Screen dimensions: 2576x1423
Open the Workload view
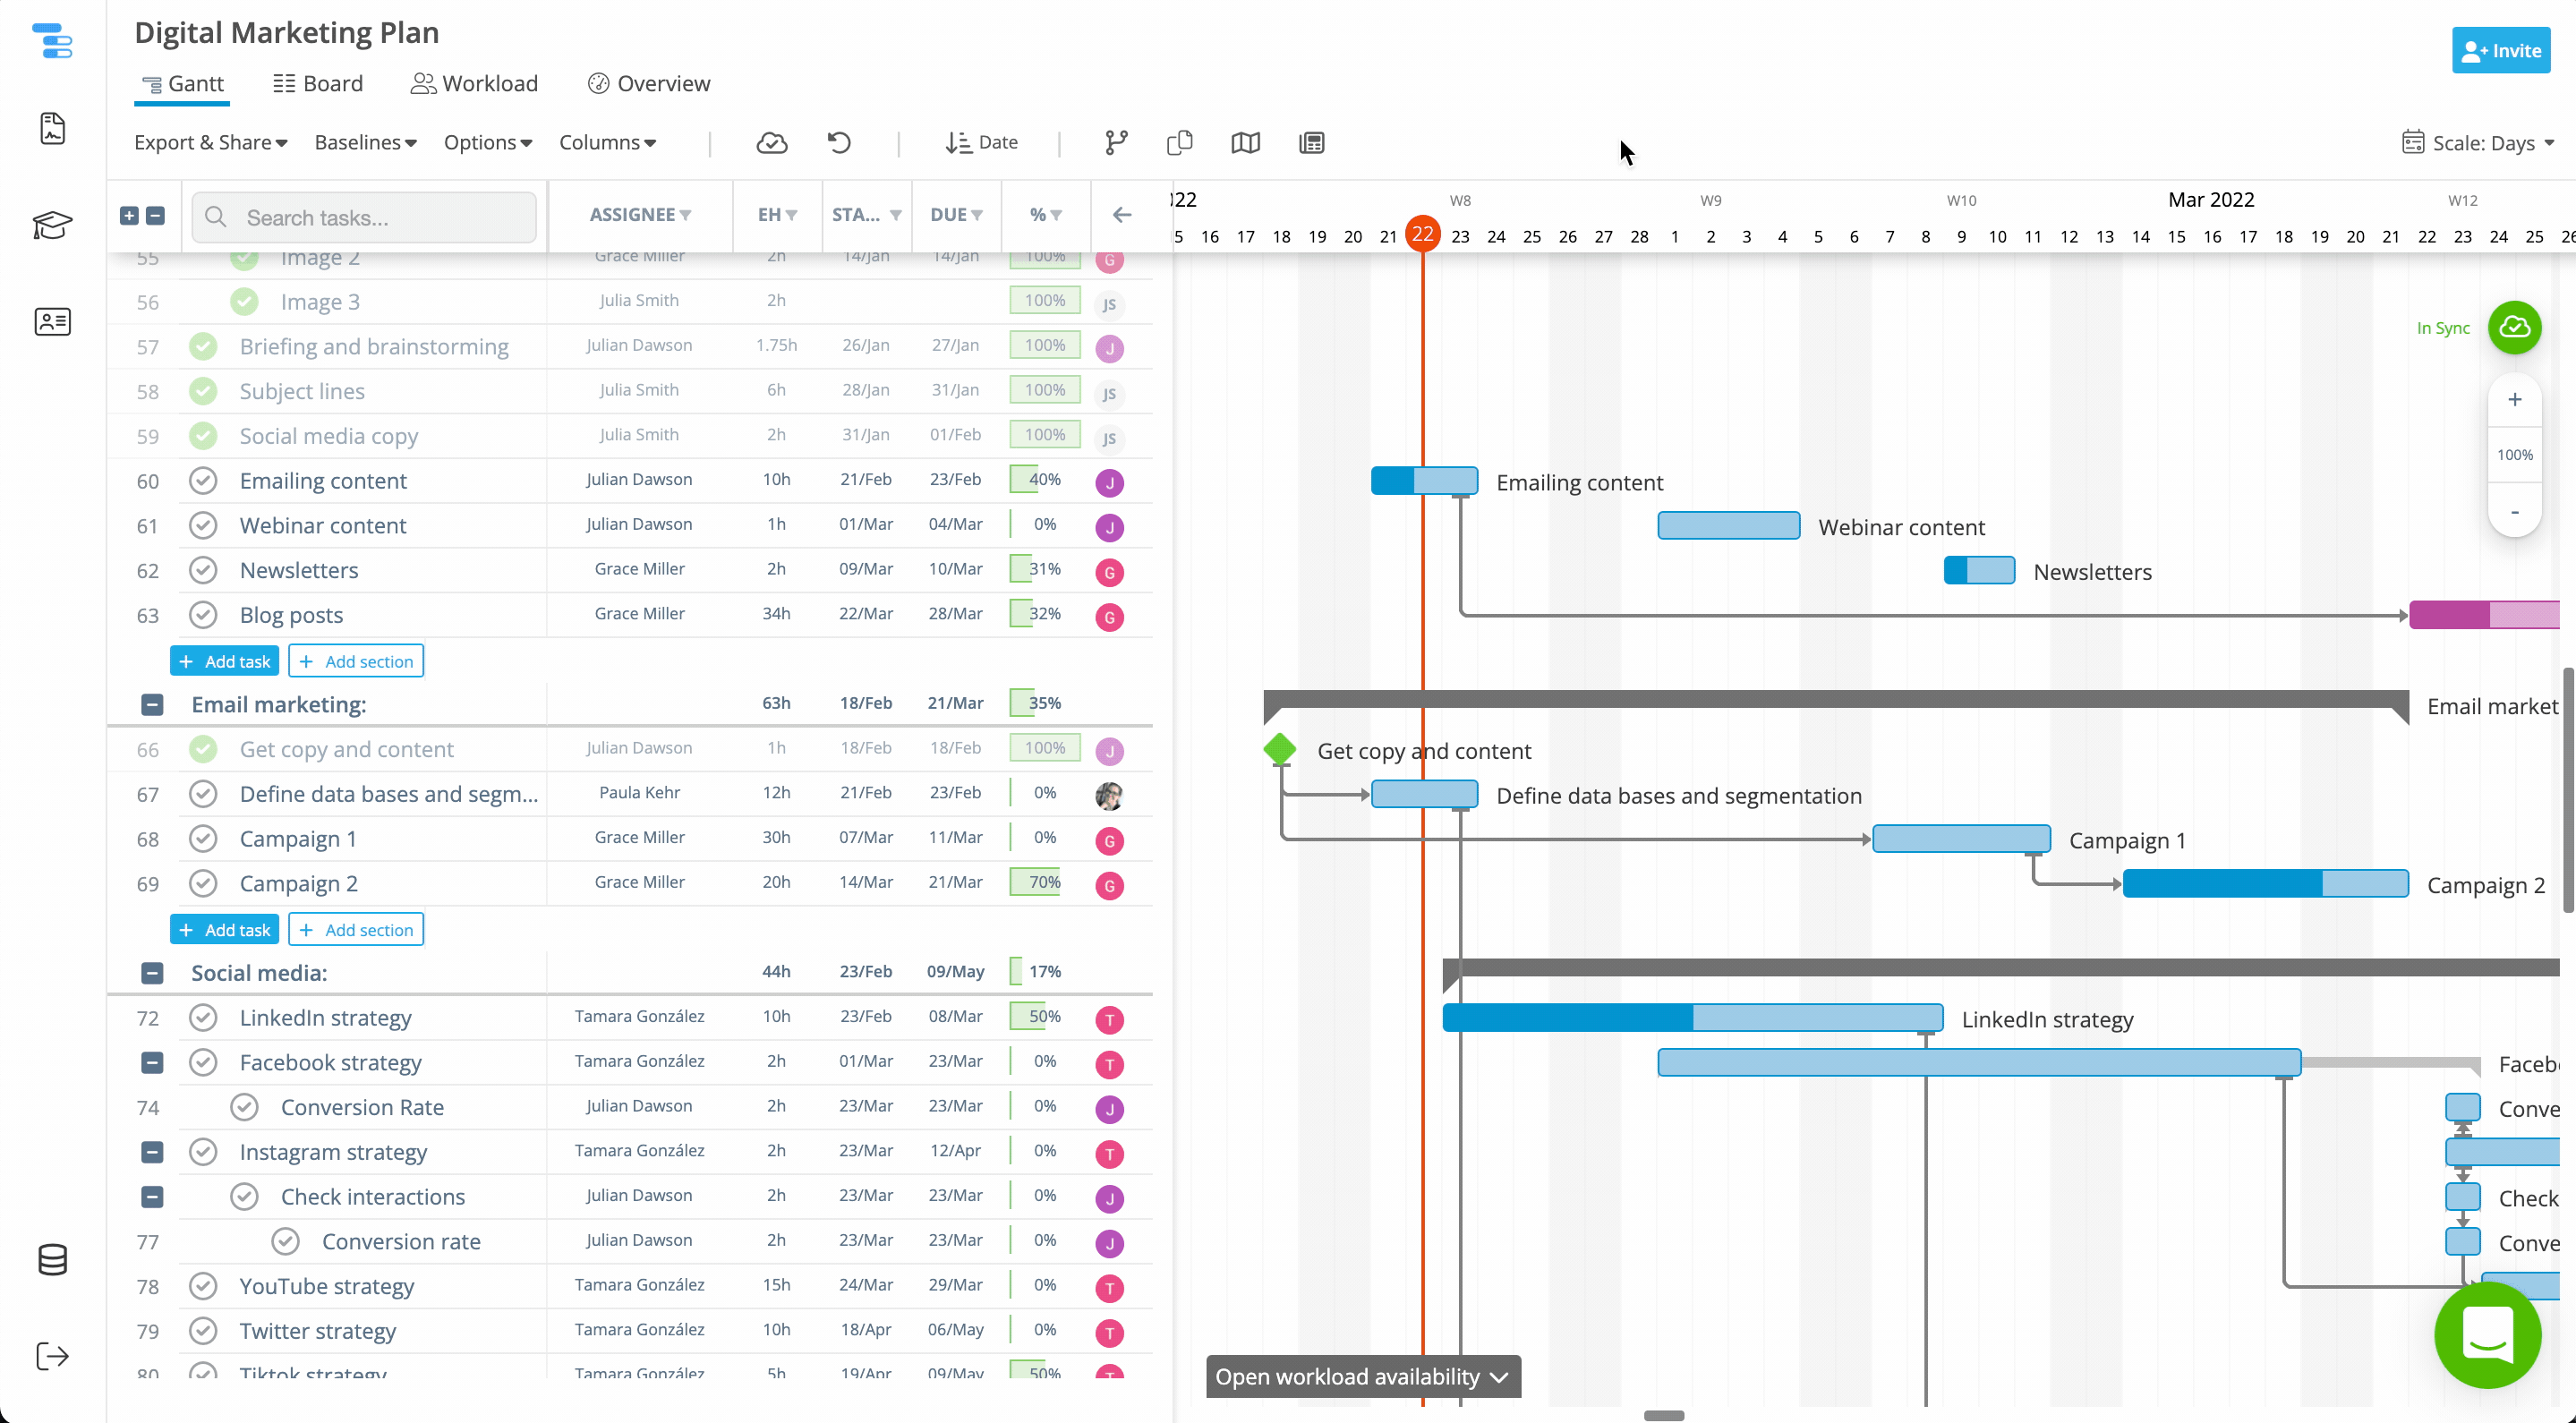pyautogui.click(x=475, y=83)
